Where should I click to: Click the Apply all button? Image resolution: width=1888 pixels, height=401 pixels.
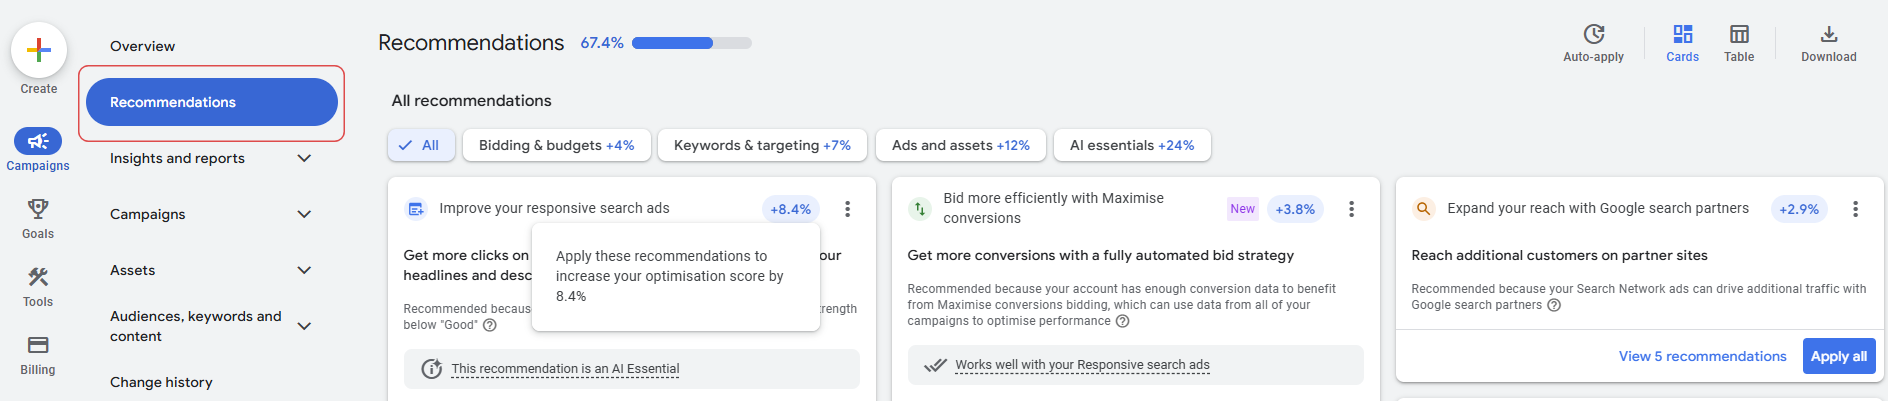coord(1839,356)
